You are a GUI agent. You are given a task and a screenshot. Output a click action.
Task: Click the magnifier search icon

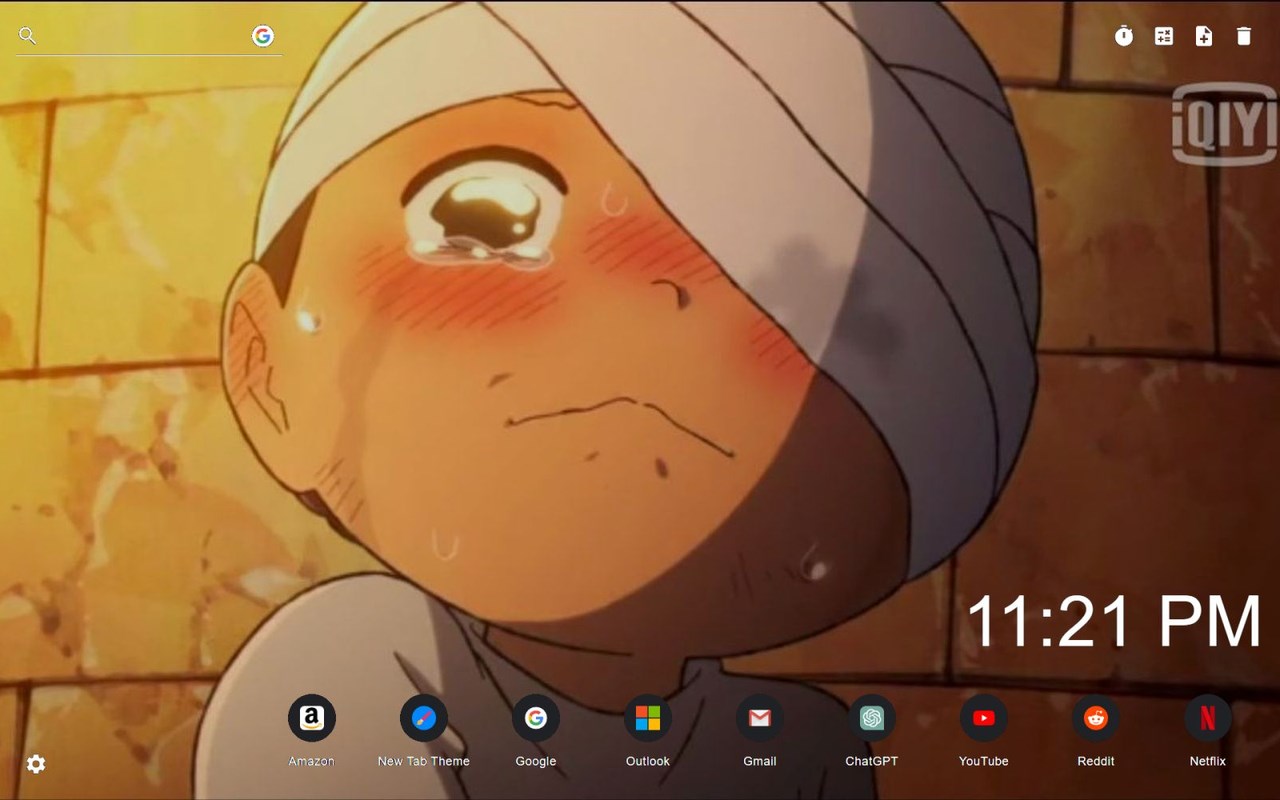tap(28, 36)
